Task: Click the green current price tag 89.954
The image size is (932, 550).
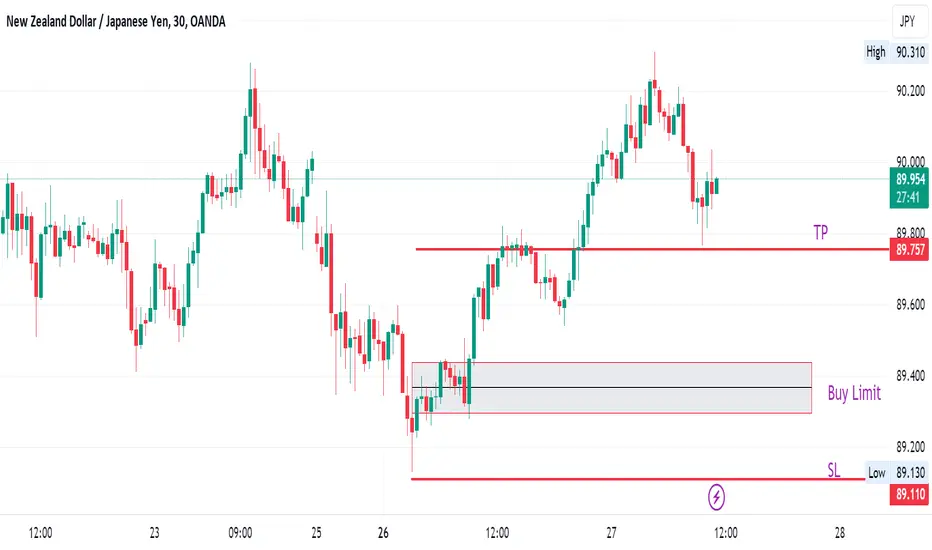Action: click(x=909, y=187)
